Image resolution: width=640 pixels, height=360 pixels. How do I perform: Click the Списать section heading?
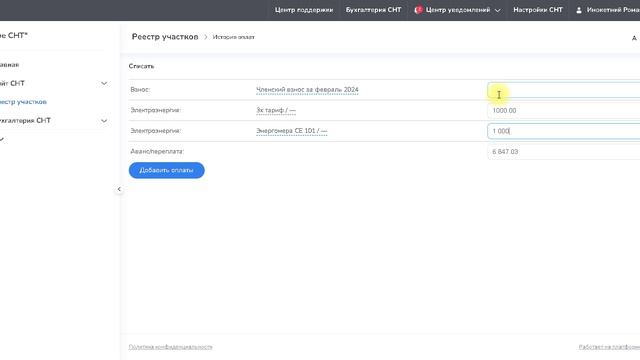pyautogui.click(x=141, y=66)
